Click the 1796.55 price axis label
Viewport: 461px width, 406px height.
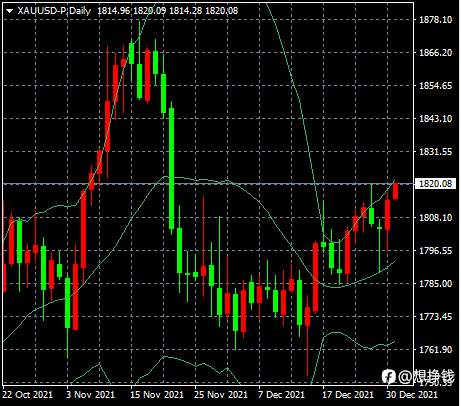tap(435, 251)
